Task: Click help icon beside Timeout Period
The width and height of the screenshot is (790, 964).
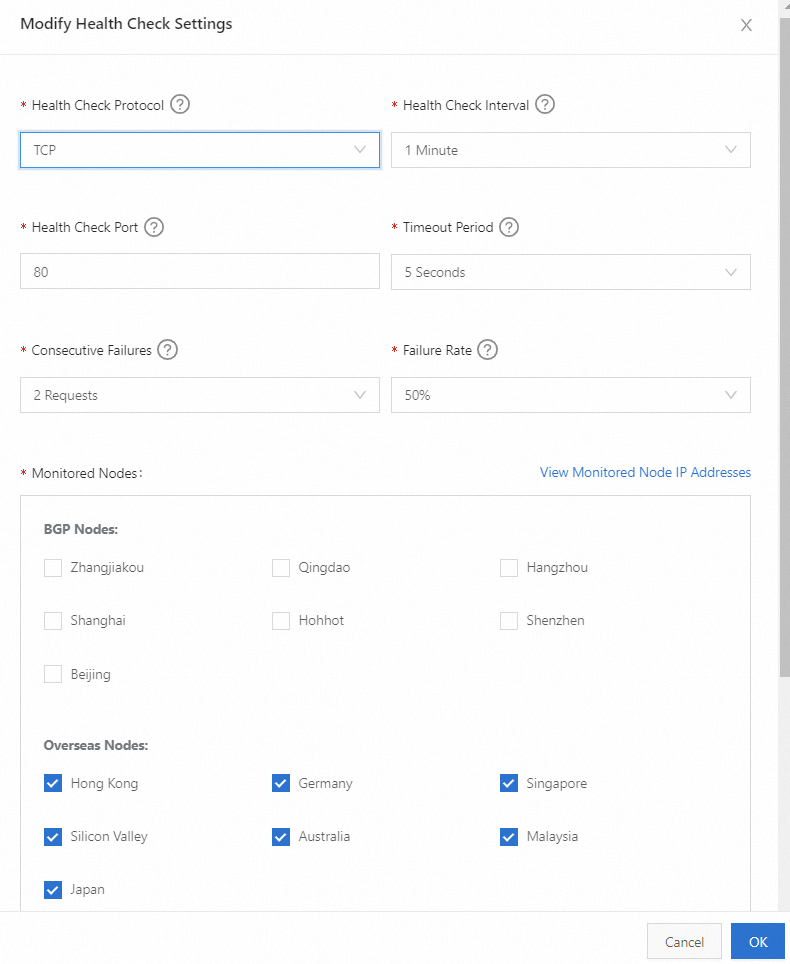Action: 509,227
